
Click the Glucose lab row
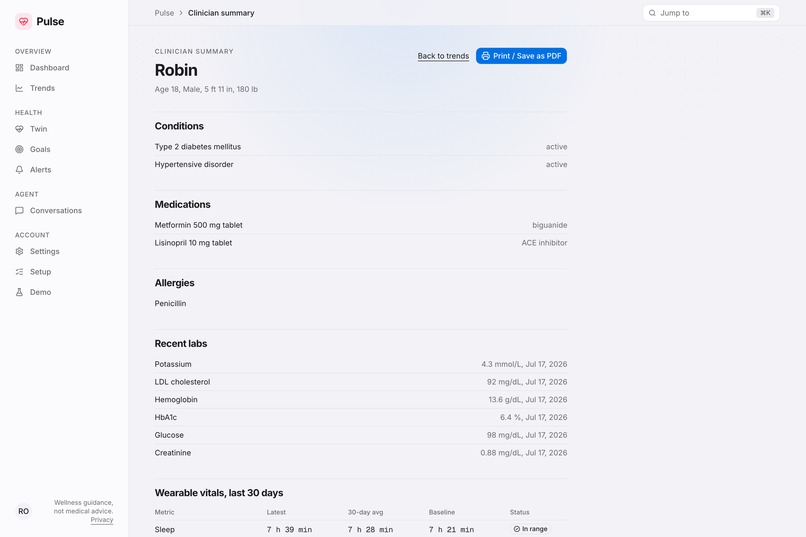pos(361,435)
